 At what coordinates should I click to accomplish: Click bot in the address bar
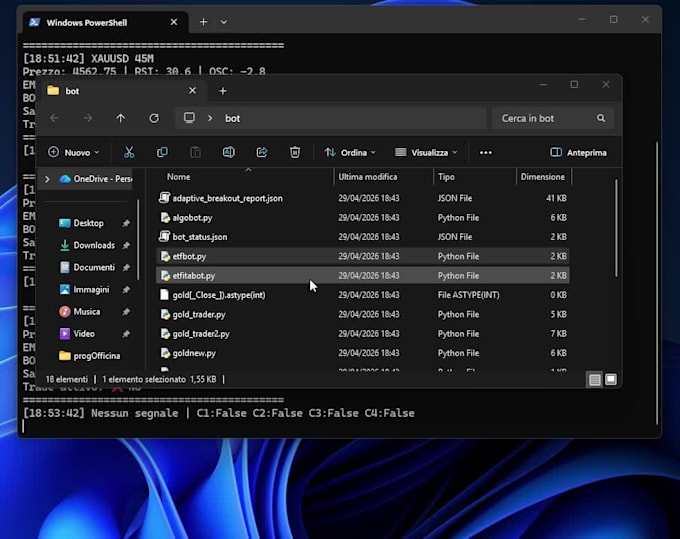232,118
